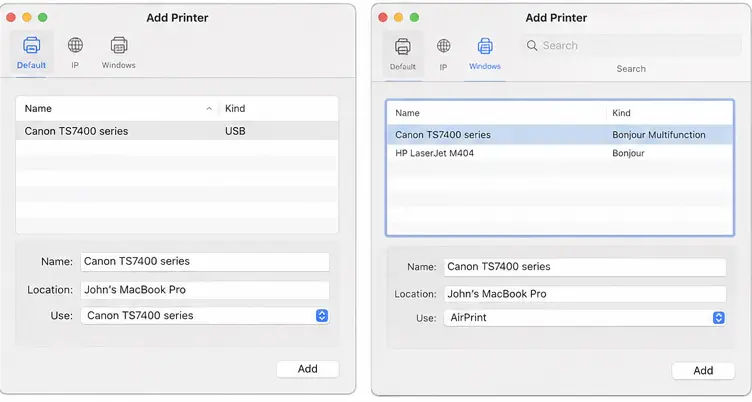
Task: Click the Name field in left window
Action: click(205, 261)
